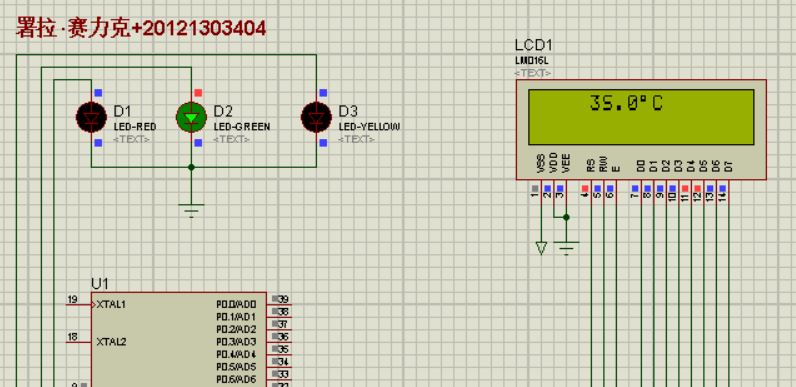Image resolution: width=796 pixels, height=387 pixels.
Task: Click the ground symbol below the LEDs
Action: (191, 211)
